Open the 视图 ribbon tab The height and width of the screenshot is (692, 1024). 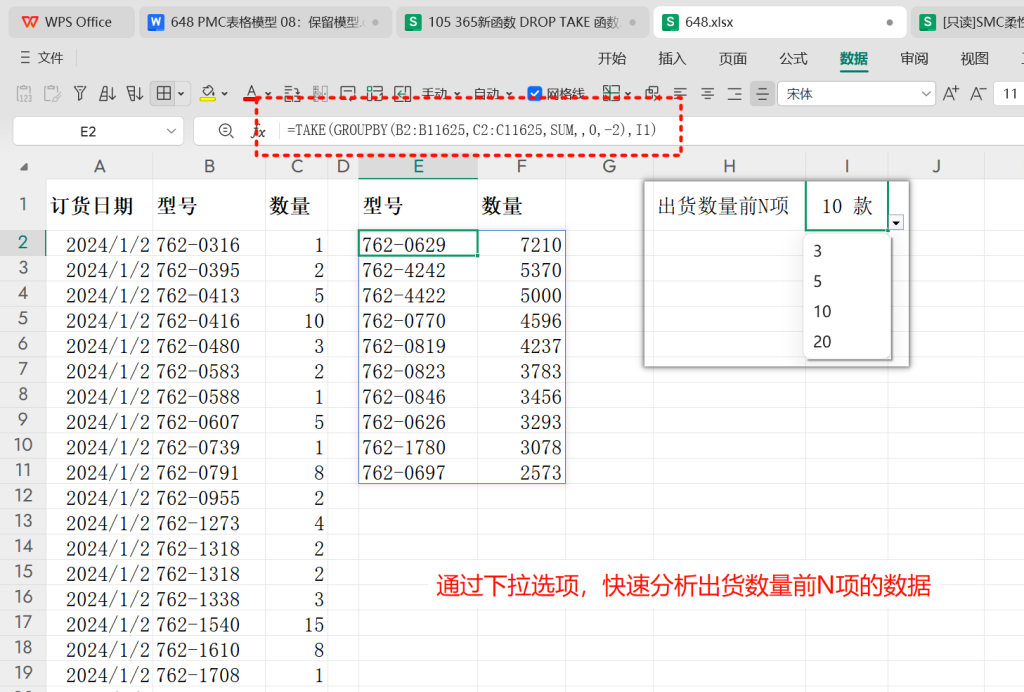pos(974,59)
